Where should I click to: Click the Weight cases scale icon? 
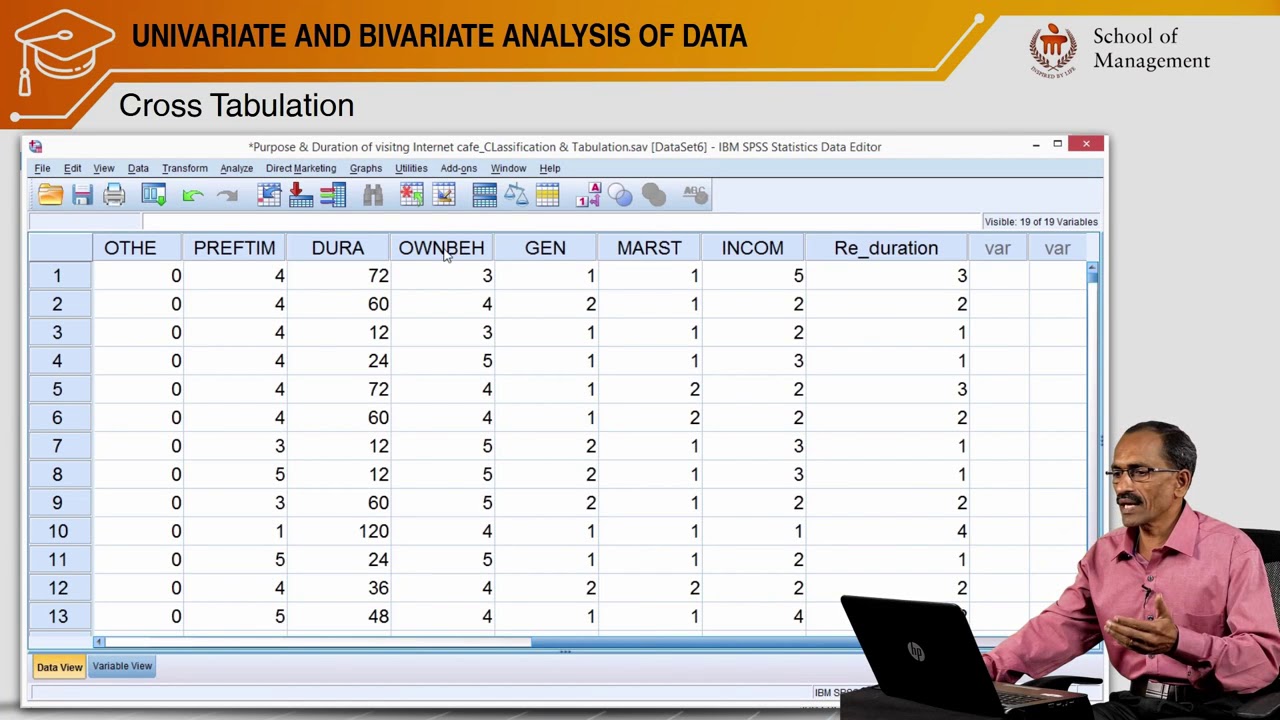click(516, 195)
